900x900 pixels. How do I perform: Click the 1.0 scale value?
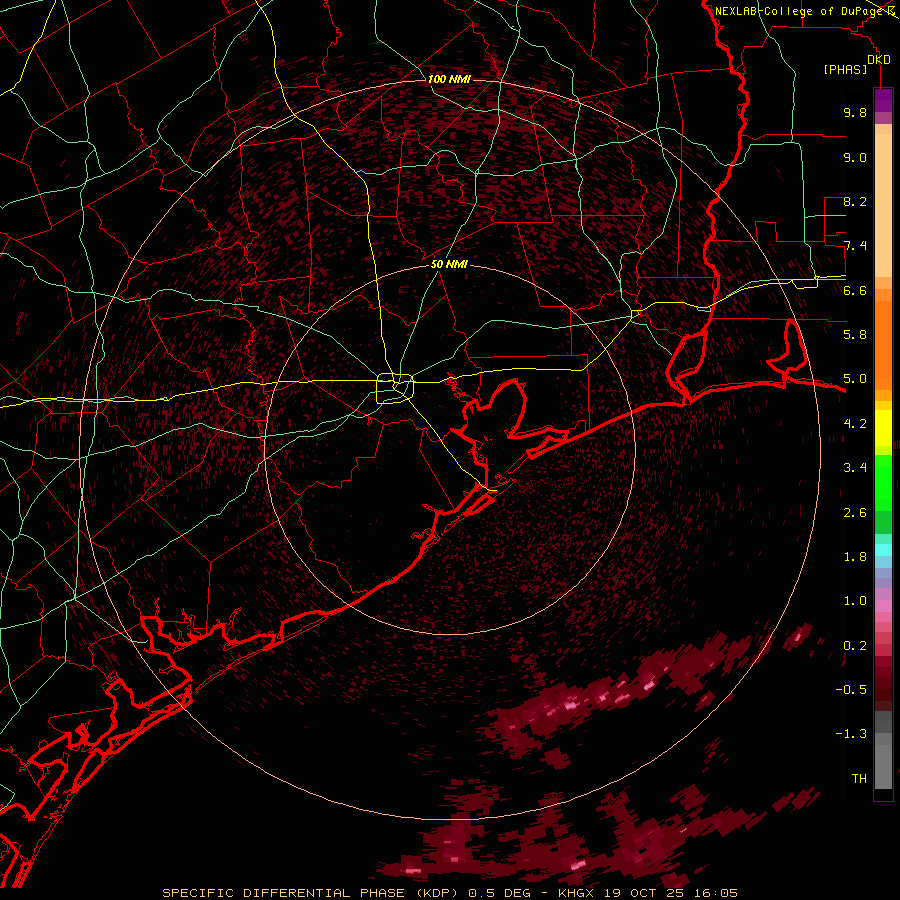tap(855, 601)
